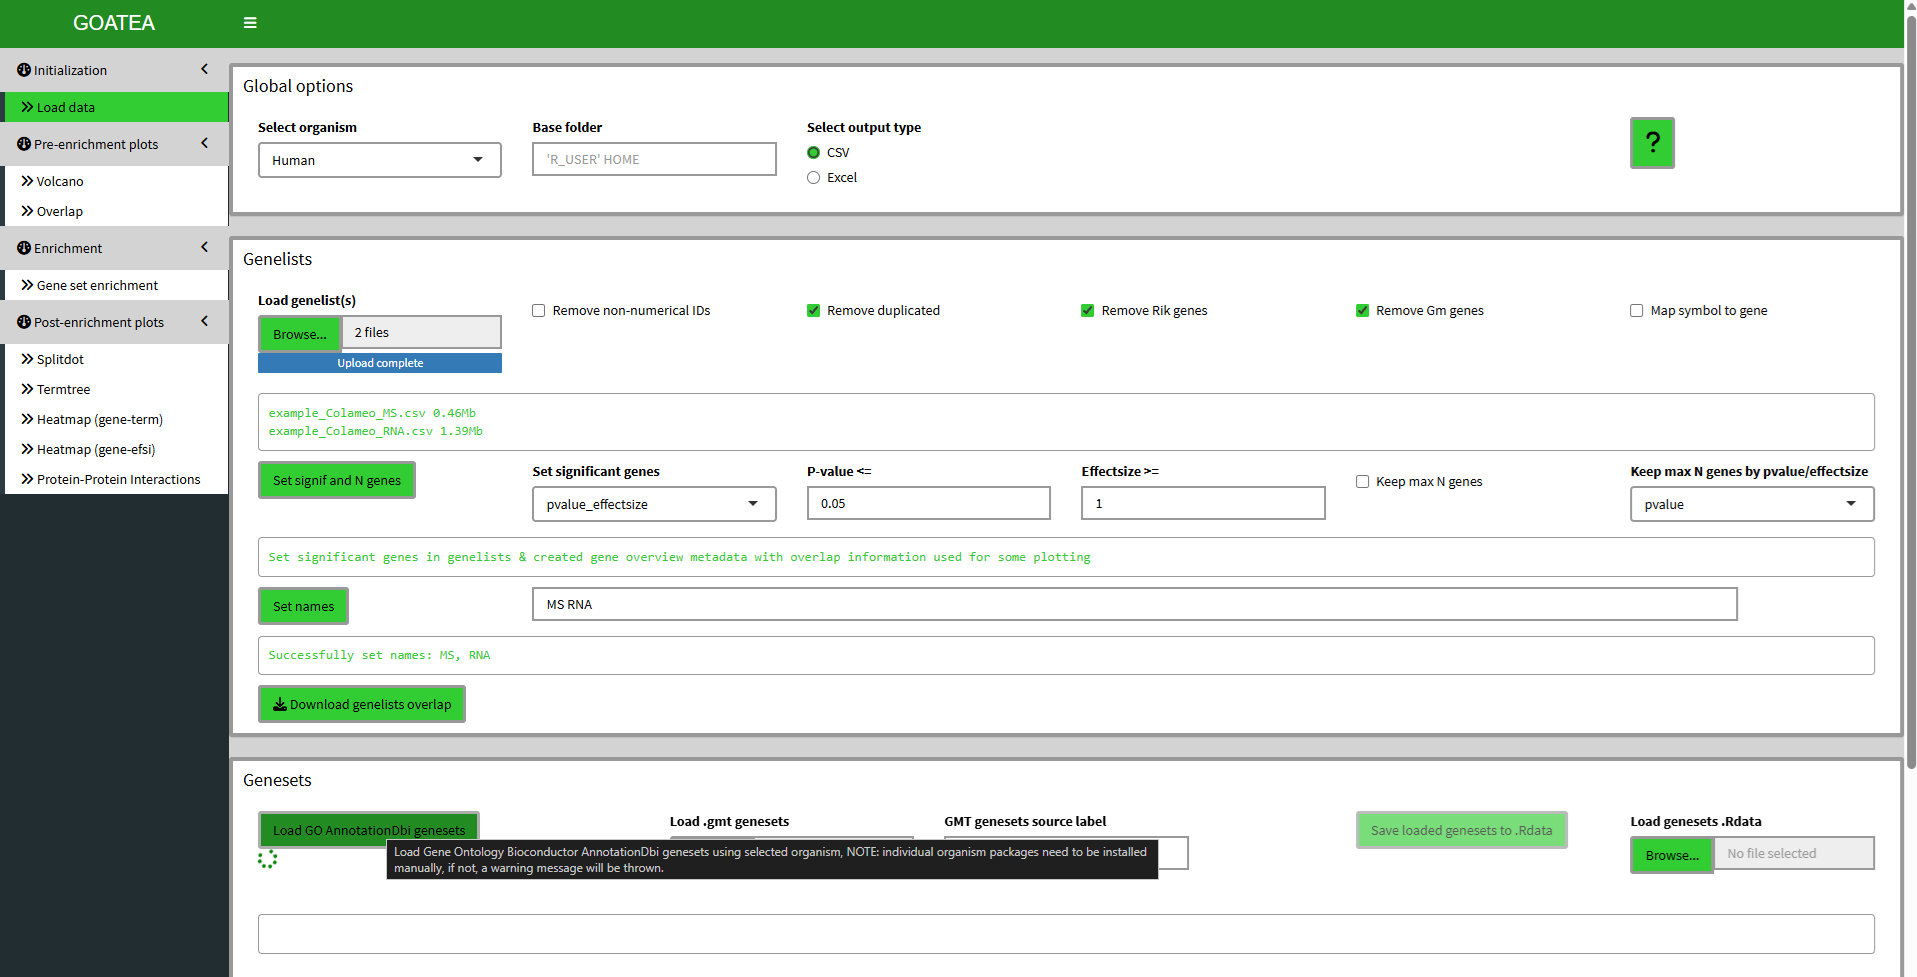Go to Gene set enrichment page
1917x977 pixels.
pos(97,285)
